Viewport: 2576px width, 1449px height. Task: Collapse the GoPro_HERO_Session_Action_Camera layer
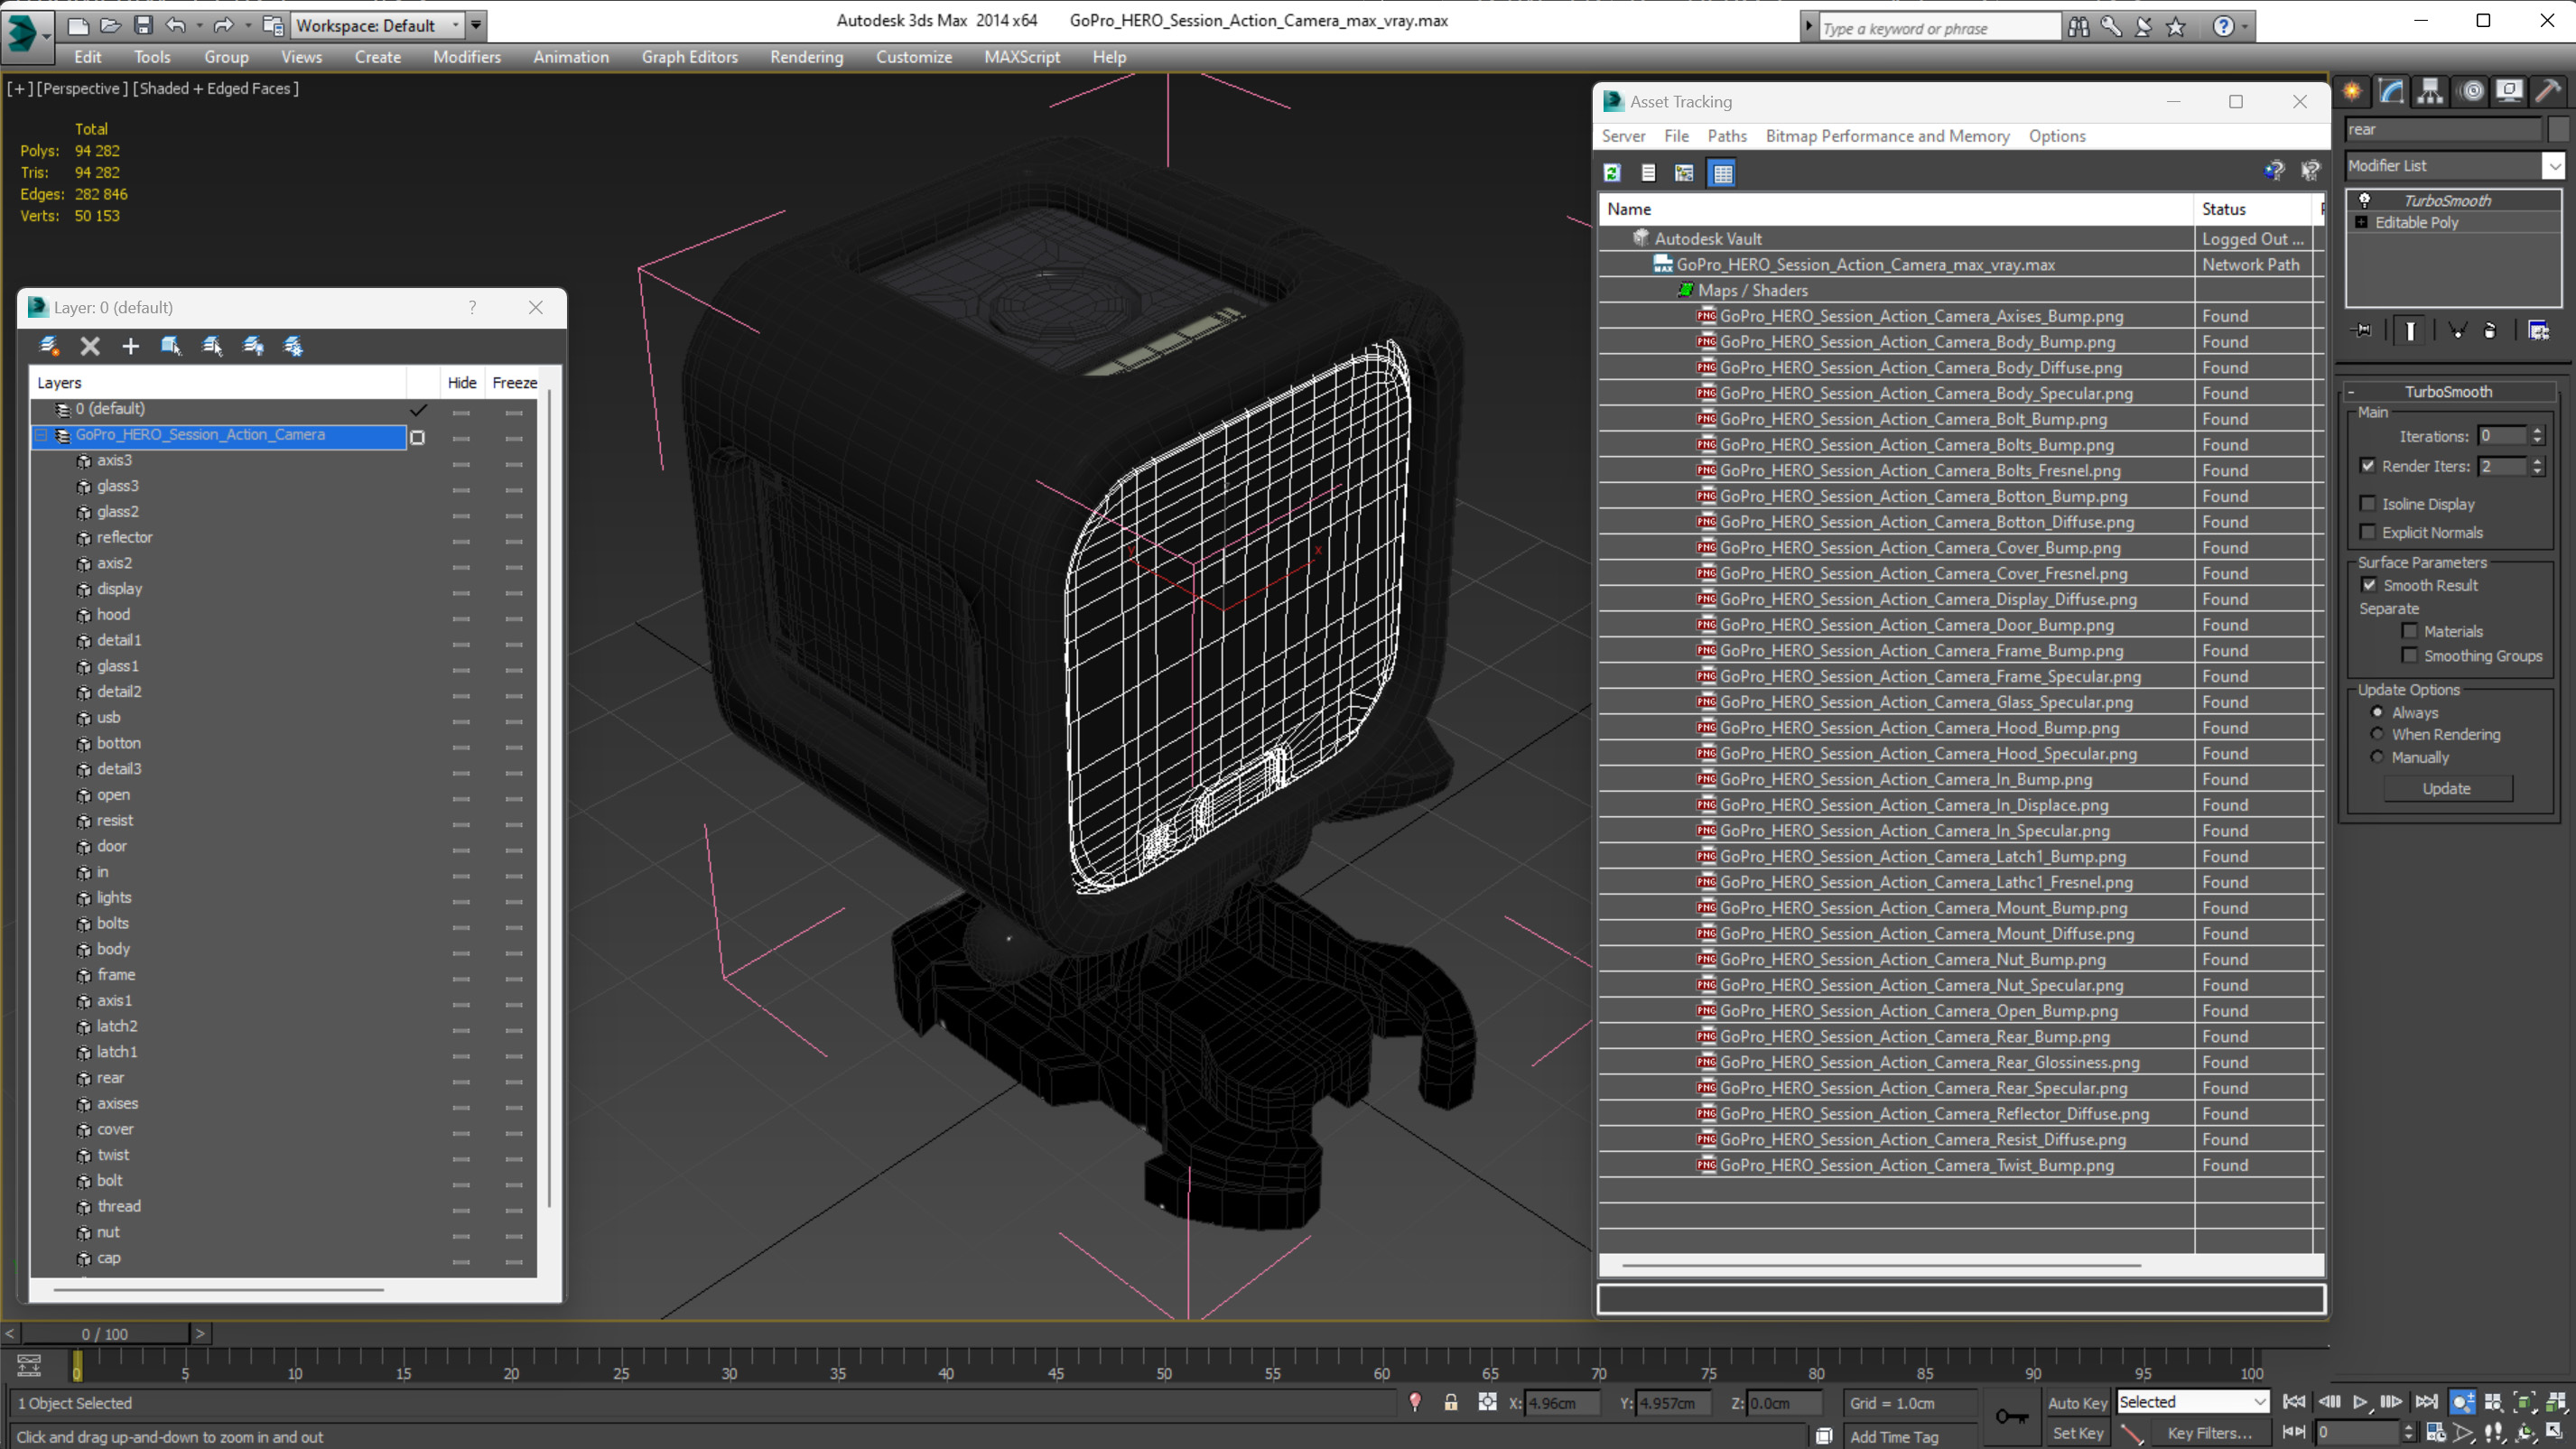tap(41, 435)
